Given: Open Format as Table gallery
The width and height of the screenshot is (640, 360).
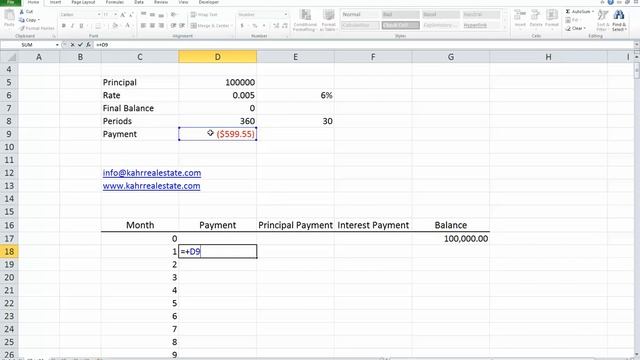Looking at the screenshot, I should pos(329,20).
